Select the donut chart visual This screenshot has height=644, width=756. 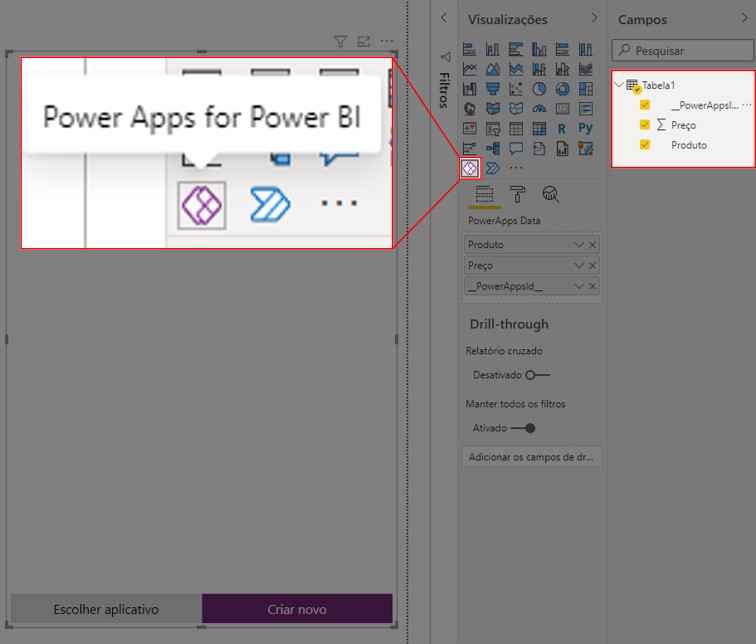pyautogui.click(x=562, y=89)
